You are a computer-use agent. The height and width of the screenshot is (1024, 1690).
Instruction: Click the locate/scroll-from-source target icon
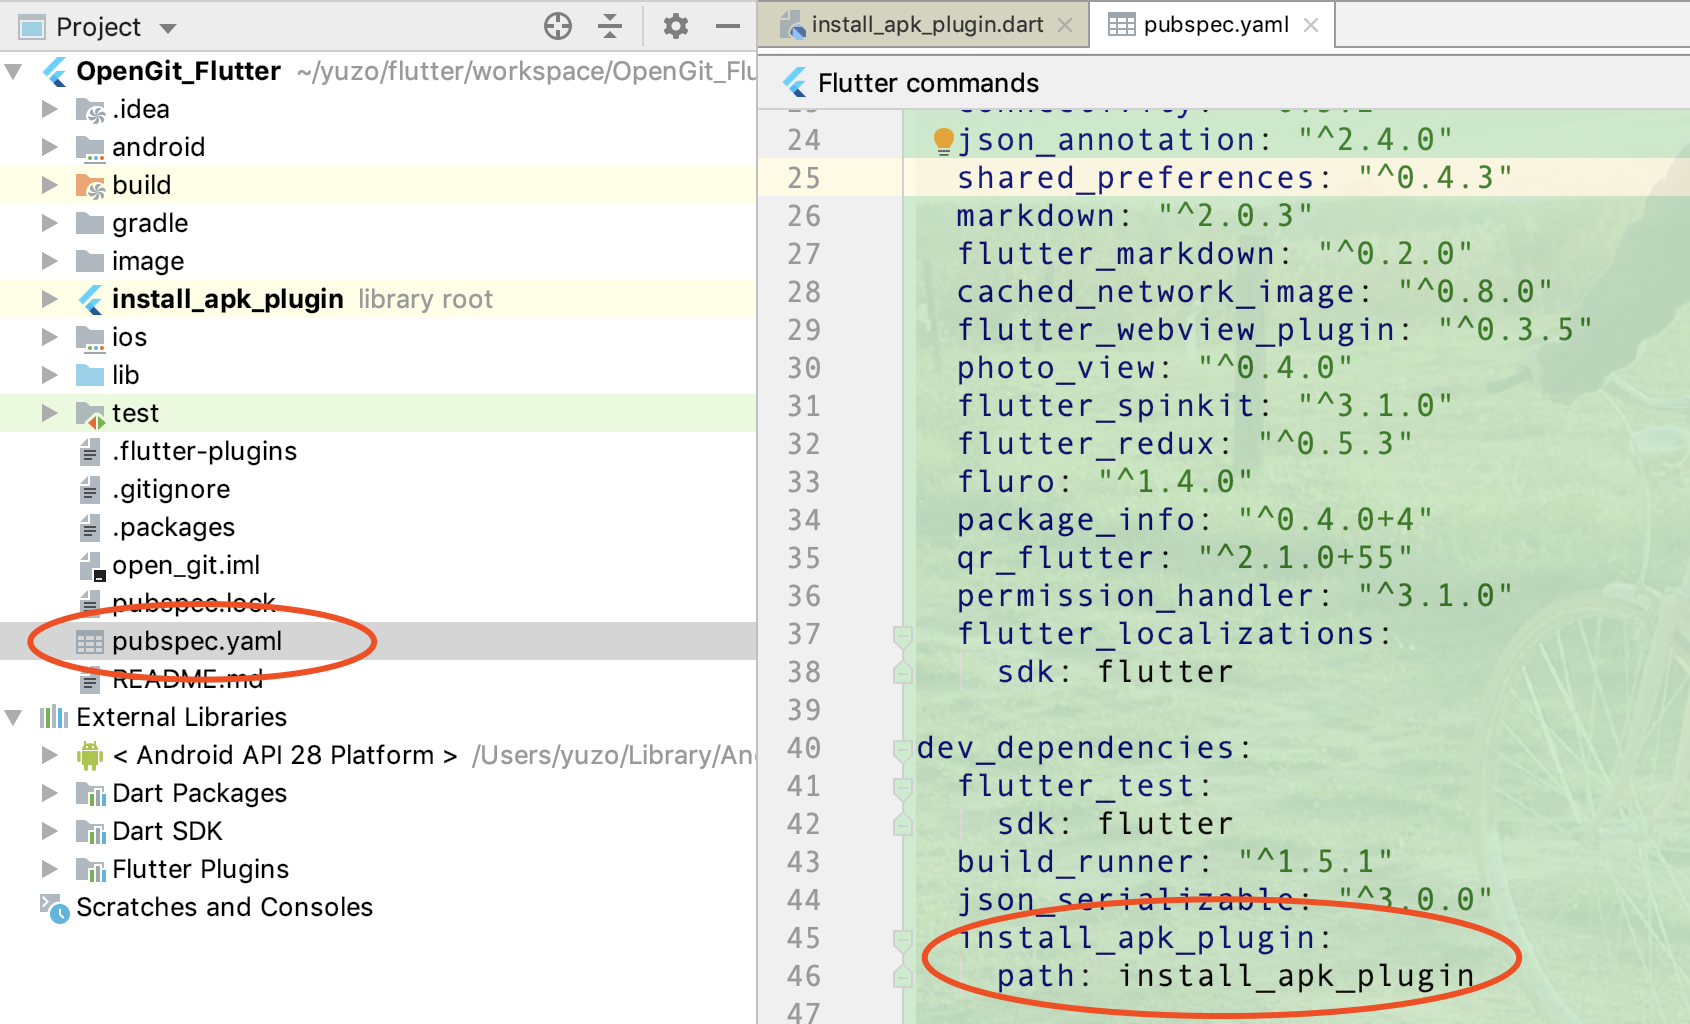[x=558, y=26]
